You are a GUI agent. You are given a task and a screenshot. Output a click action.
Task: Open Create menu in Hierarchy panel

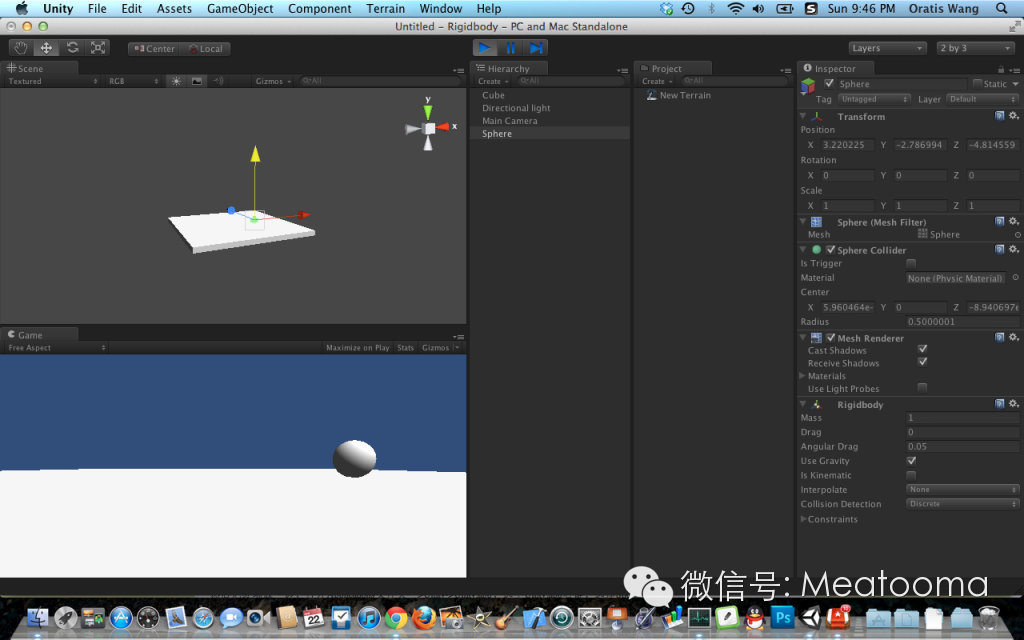tap(493, 81)
